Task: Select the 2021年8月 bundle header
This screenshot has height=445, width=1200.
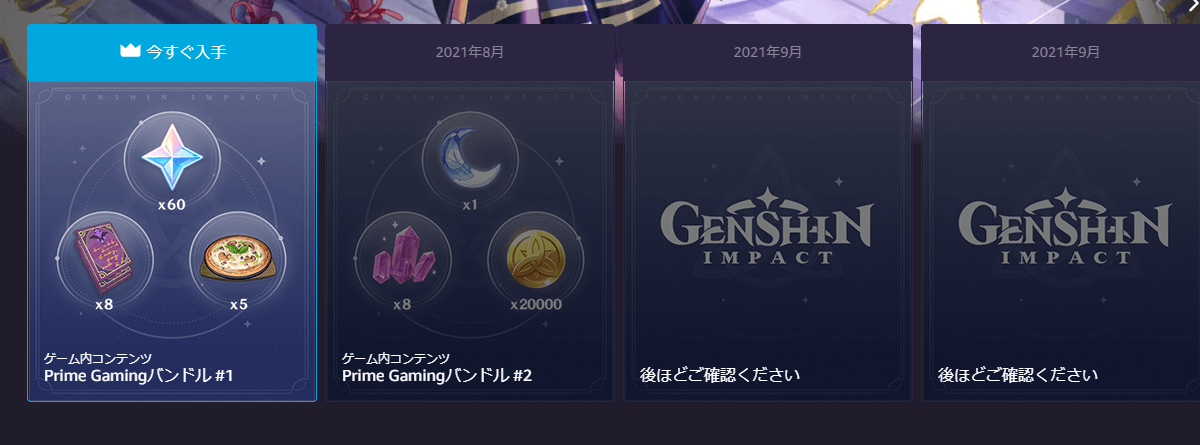Action: pos(470,52)
